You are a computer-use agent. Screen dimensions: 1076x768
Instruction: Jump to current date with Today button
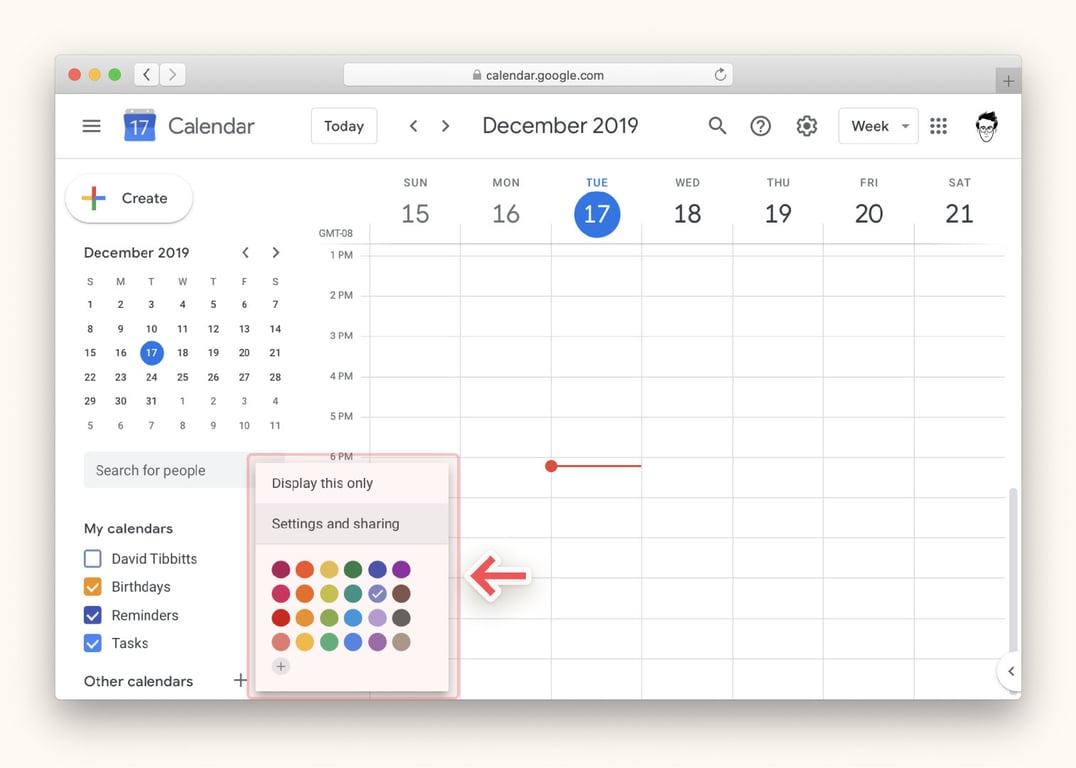(344, 126)
